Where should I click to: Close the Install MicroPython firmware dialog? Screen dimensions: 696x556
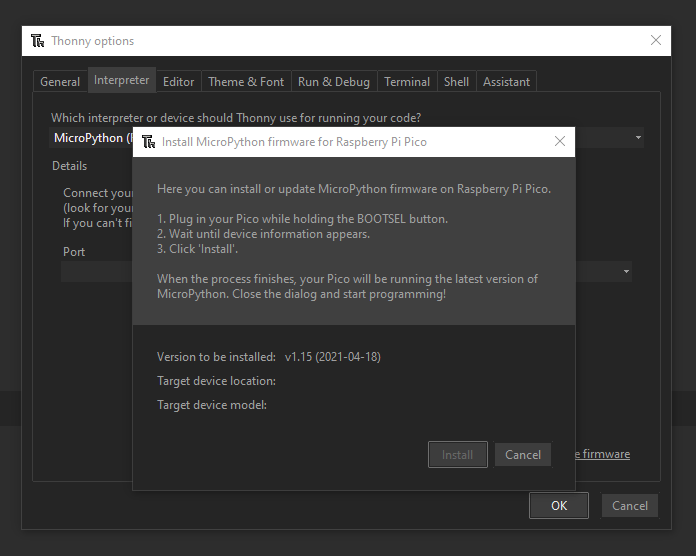[x=560, y=142]
